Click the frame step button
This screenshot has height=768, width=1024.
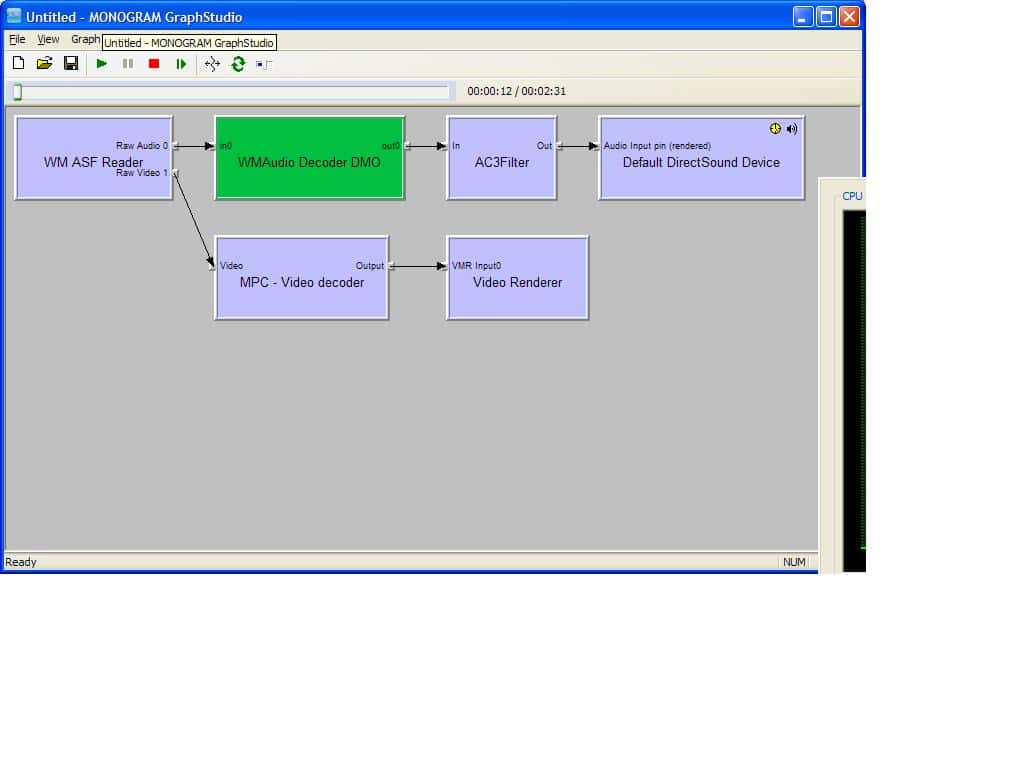tap(181, 63)
